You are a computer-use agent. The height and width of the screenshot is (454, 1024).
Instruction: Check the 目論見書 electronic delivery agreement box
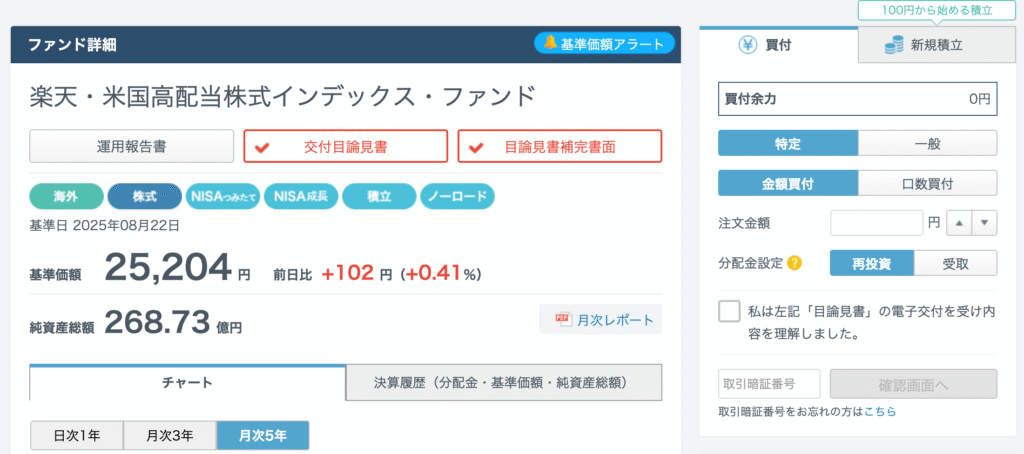point(729,312)
